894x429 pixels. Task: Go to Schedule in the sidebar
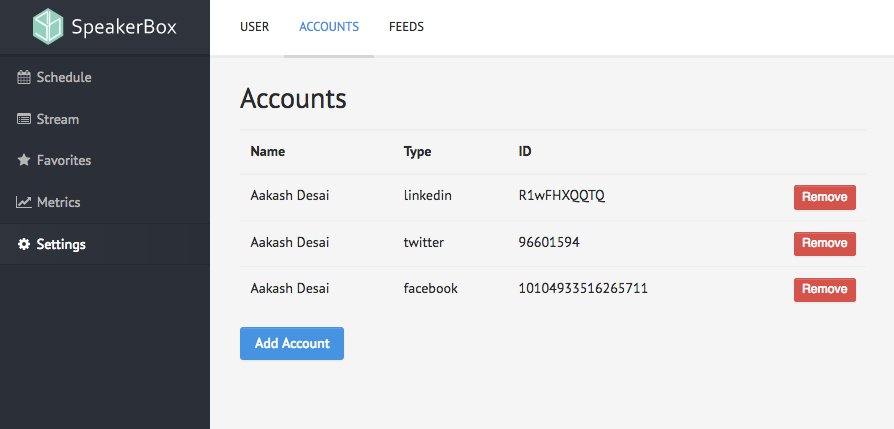pos(64,78)
